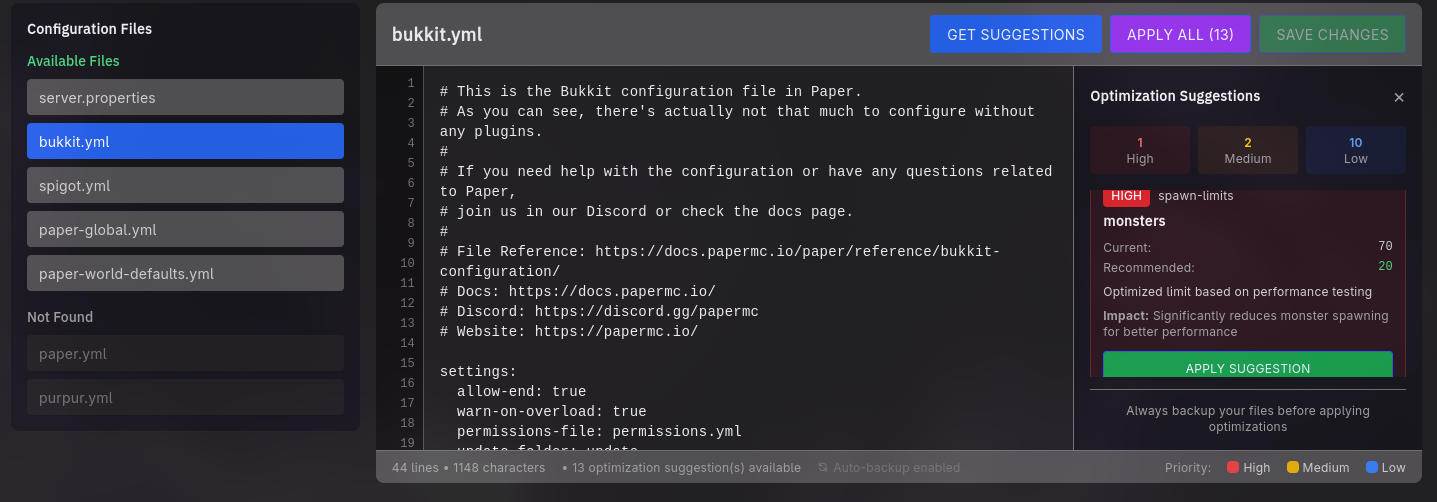The width and height of the screenshot is (1437, 502).
Task: Close the Optimization Suggestions panel
Action: (x=1399, y=97)
